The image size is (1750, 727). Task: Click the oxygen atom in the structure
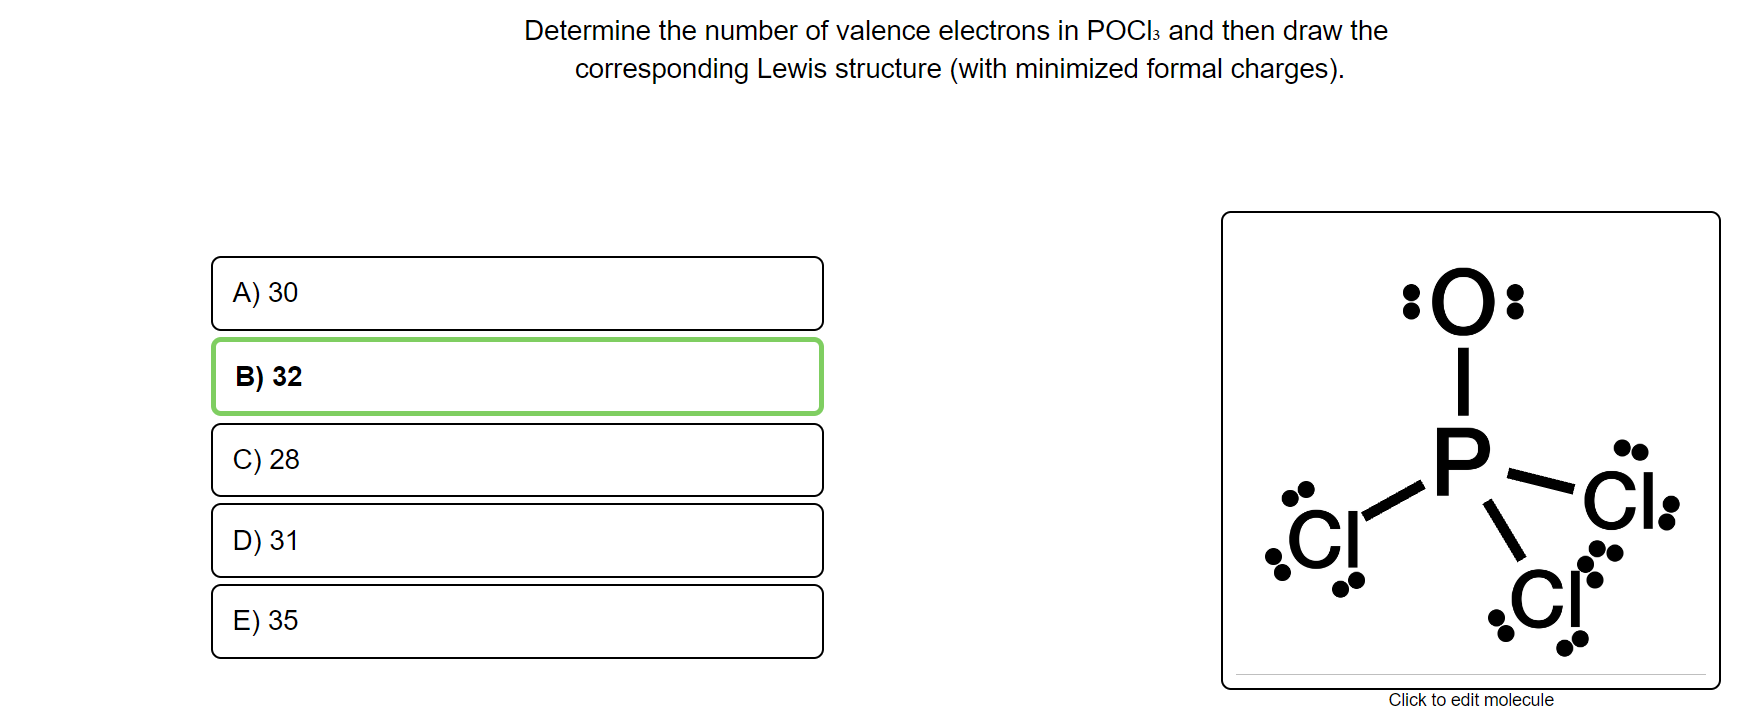tap(1463, 301)
